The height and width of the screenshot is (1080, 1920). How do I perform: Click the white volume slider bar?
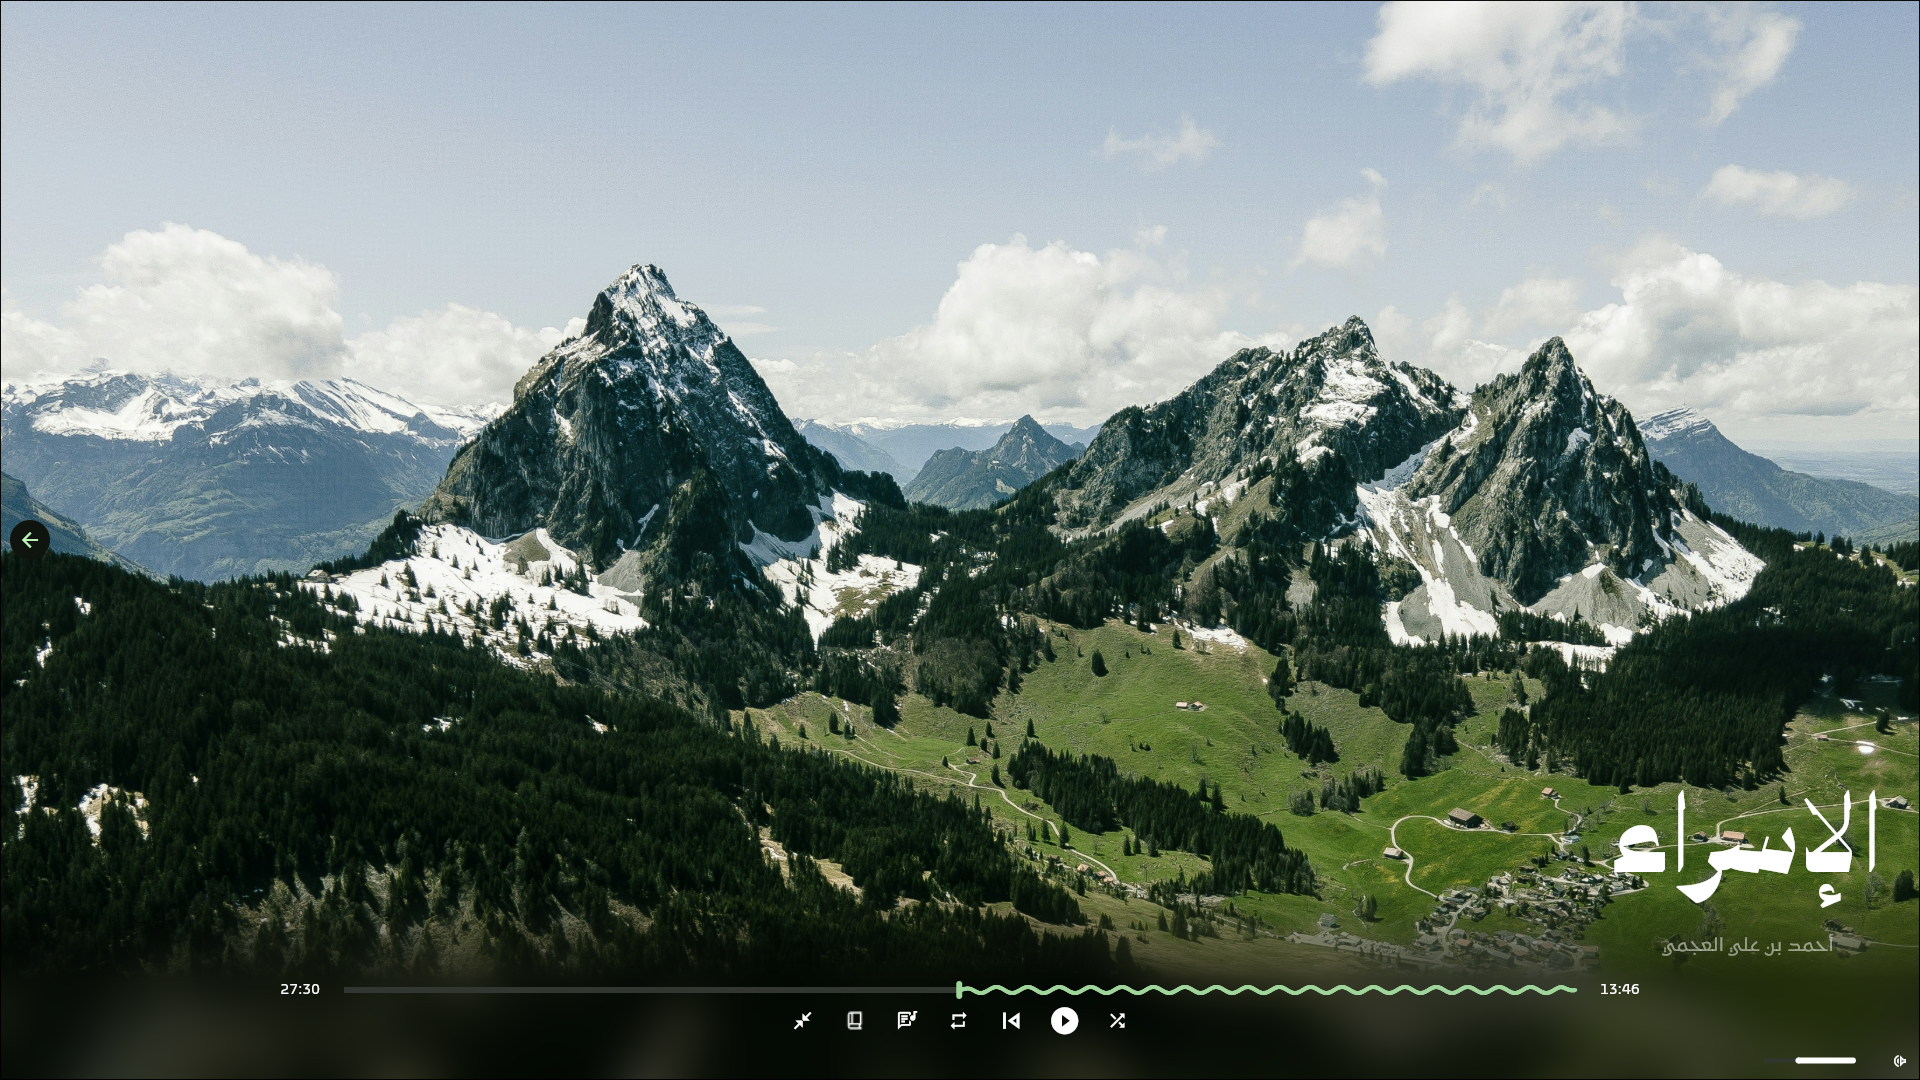coord(1825,1060)
